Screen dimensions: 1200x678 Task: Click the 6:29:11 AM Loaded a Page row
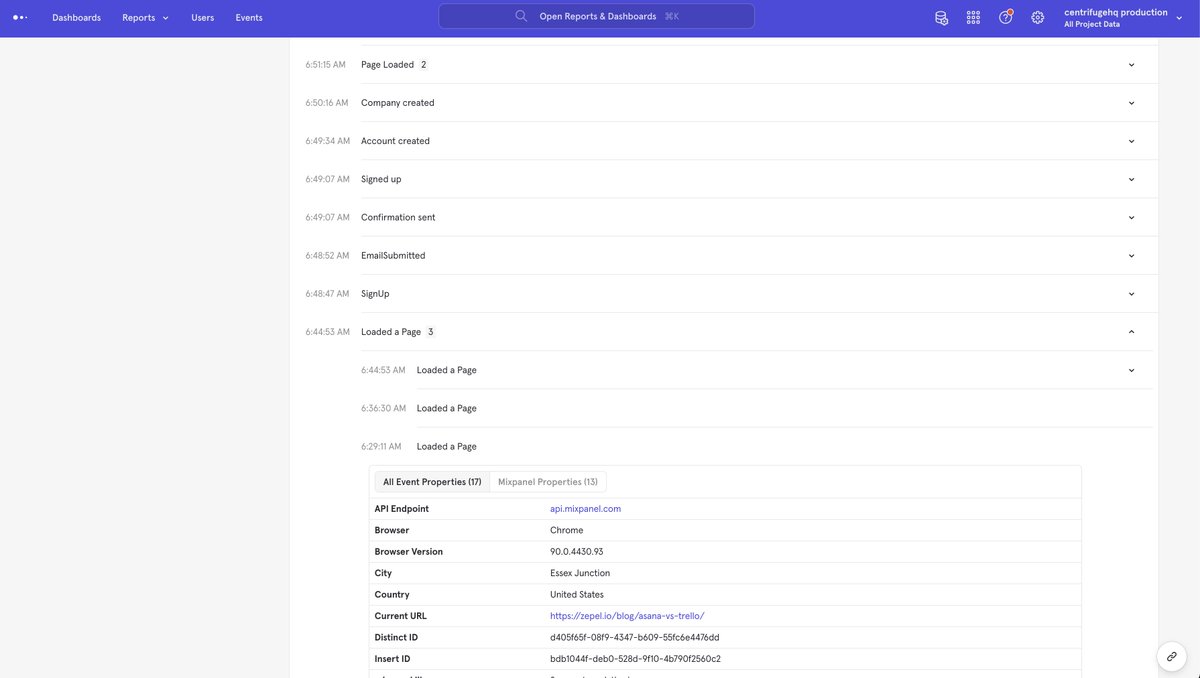click(x=755, y=447)
